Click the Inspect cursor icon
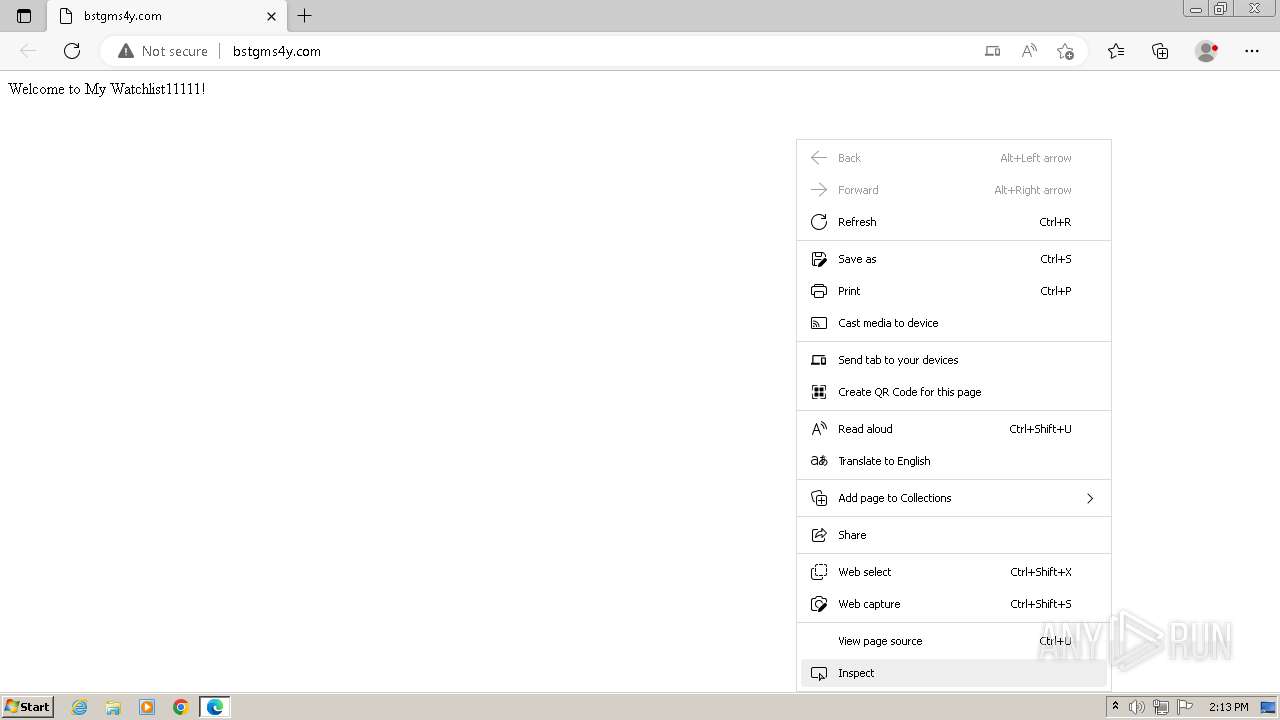The image size is (1280, 720). (x=819, y=673)
